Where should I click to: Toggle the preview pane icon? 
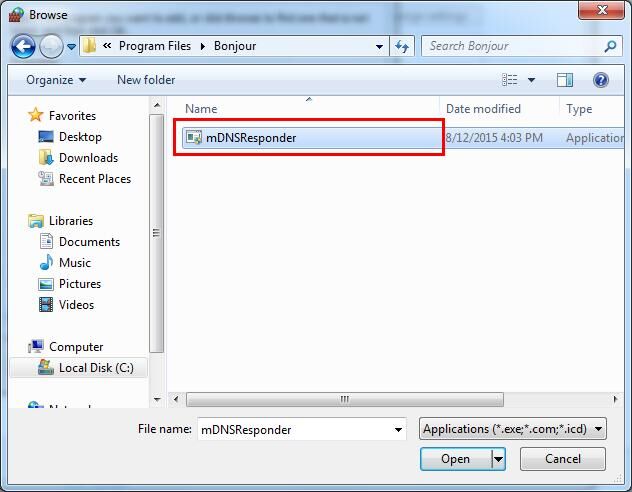click(565, 80)
